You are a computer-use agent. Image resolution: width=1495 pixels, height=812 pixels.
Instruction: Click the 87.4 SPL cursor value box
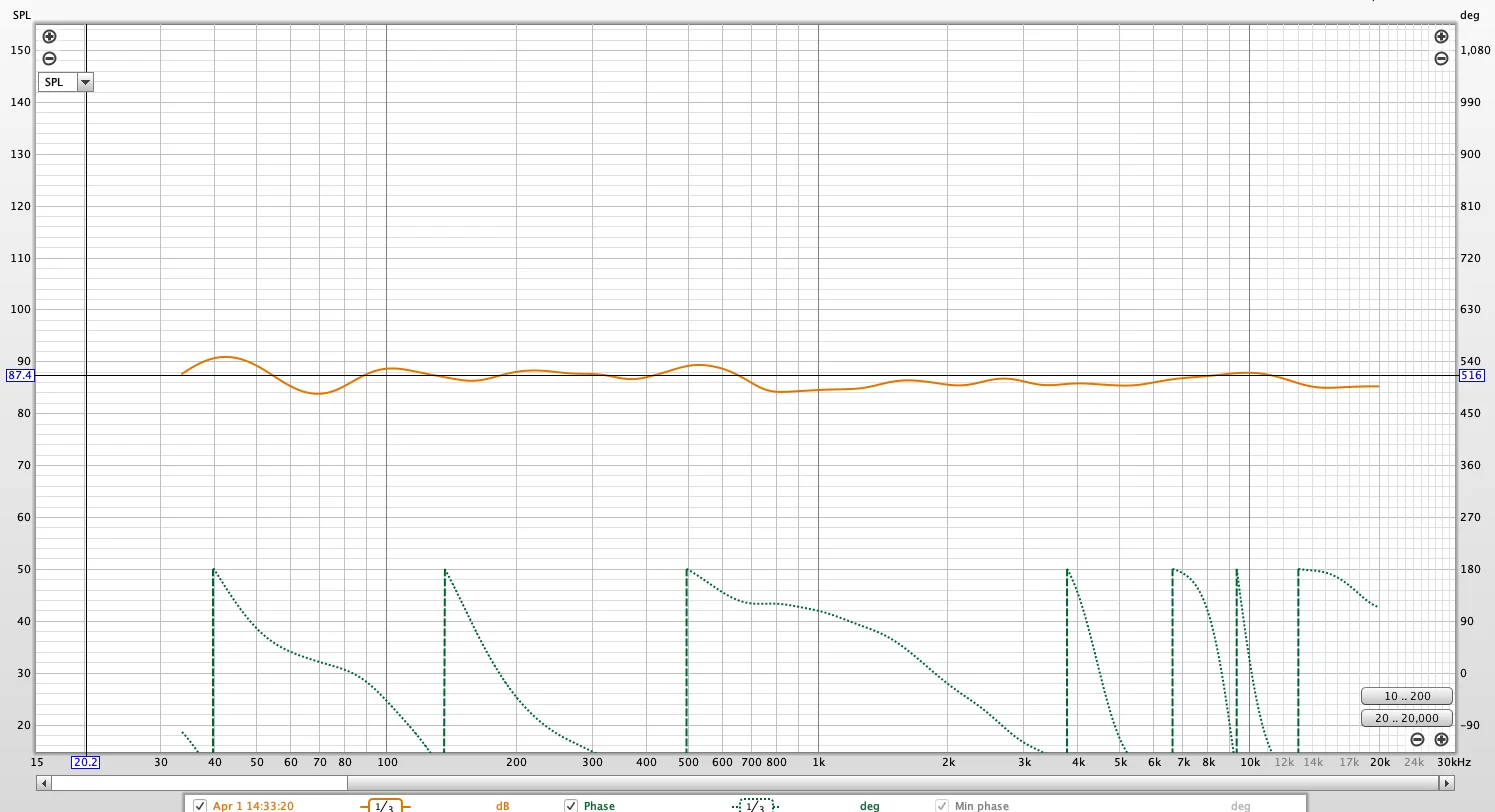(20, 376)
